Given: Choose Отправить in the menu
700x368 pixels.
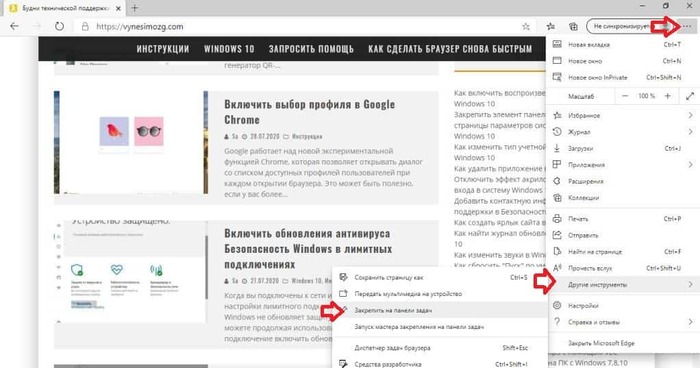Looking at the screenshot, I should [x=623, y=235].
